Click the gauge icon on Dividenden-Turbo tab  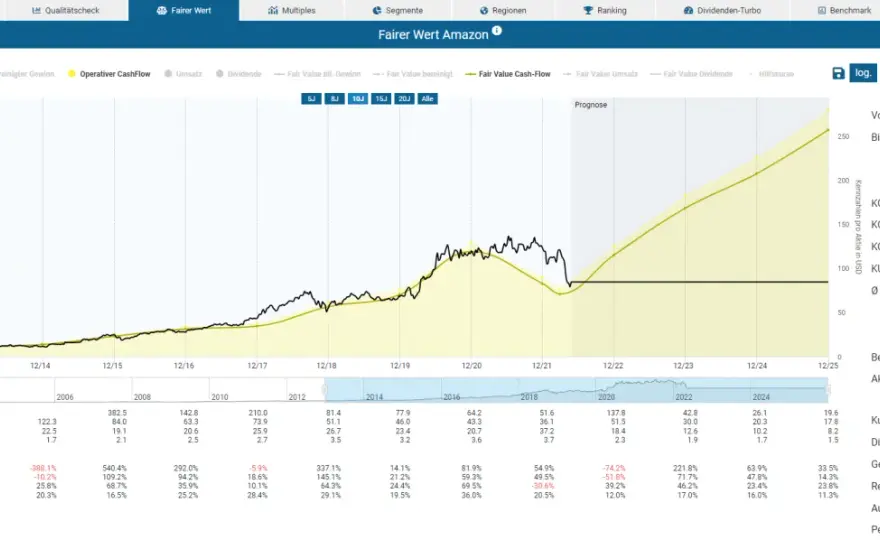click(x=688, y=10)
